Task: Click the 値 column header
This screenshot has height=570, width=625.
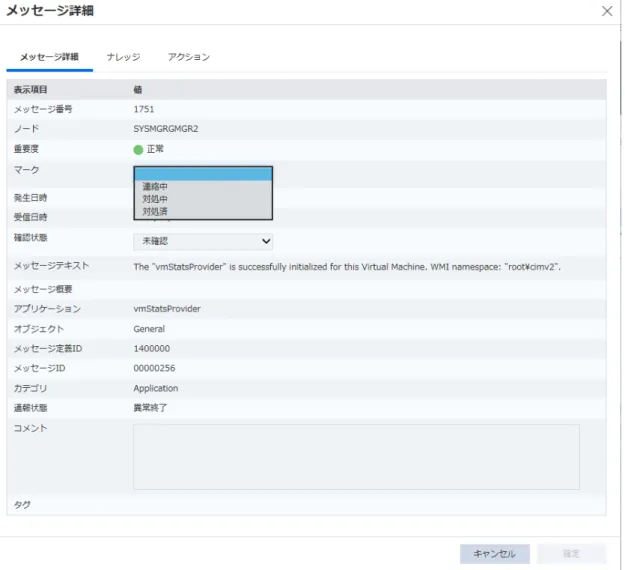Action: (138, 90)
